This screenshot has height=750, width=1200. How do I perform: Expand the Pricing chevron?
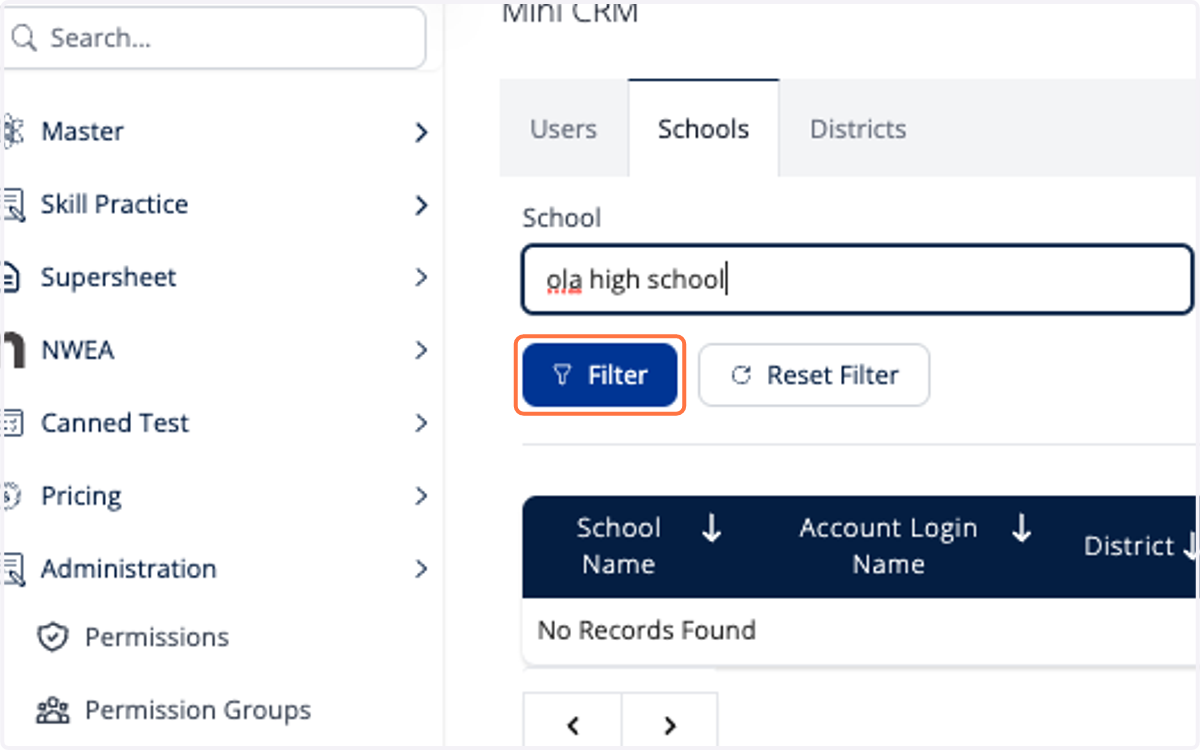pos(421,496)
